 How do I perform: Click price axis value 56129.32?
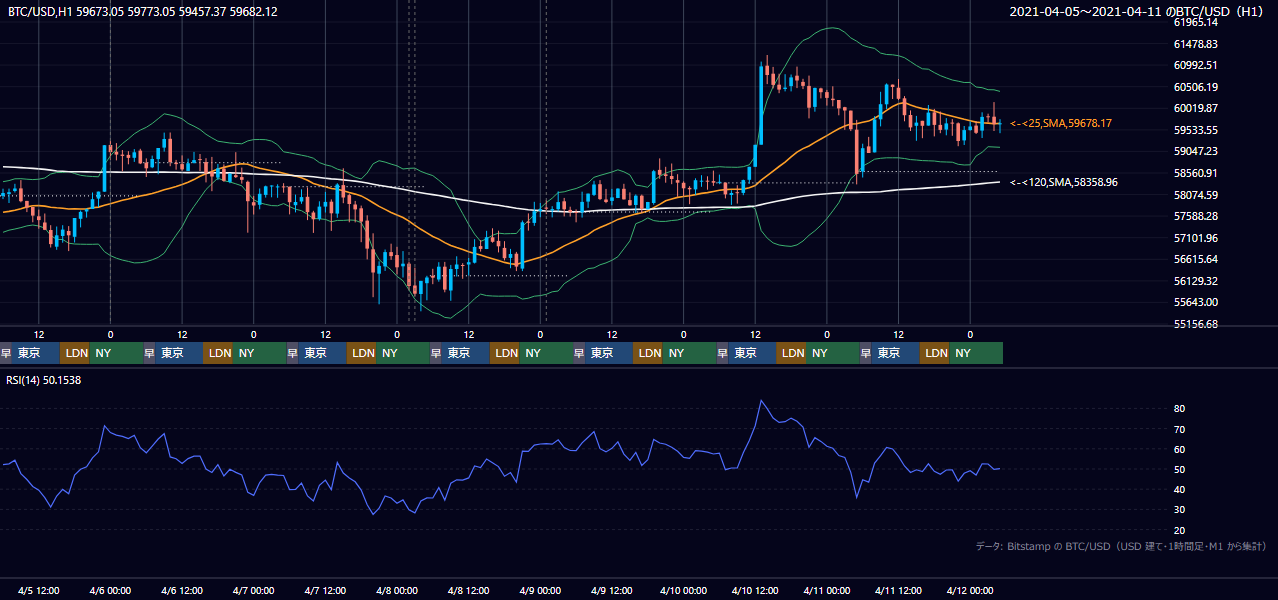click(1195, 281)
